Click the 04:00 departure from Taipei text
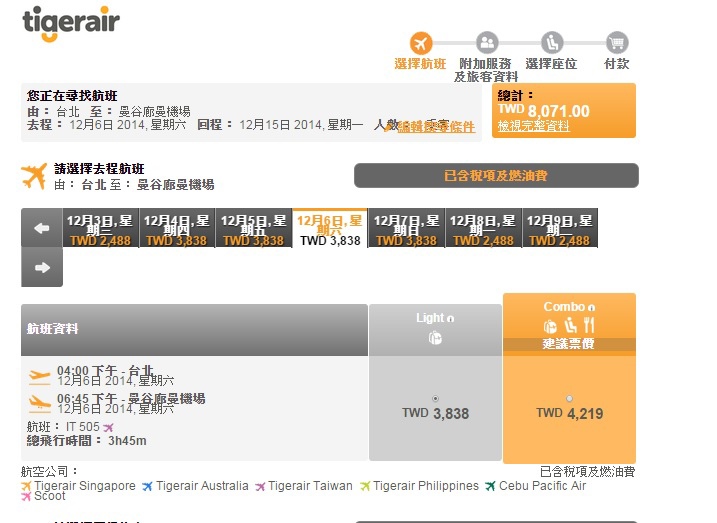 pos(105,370)
